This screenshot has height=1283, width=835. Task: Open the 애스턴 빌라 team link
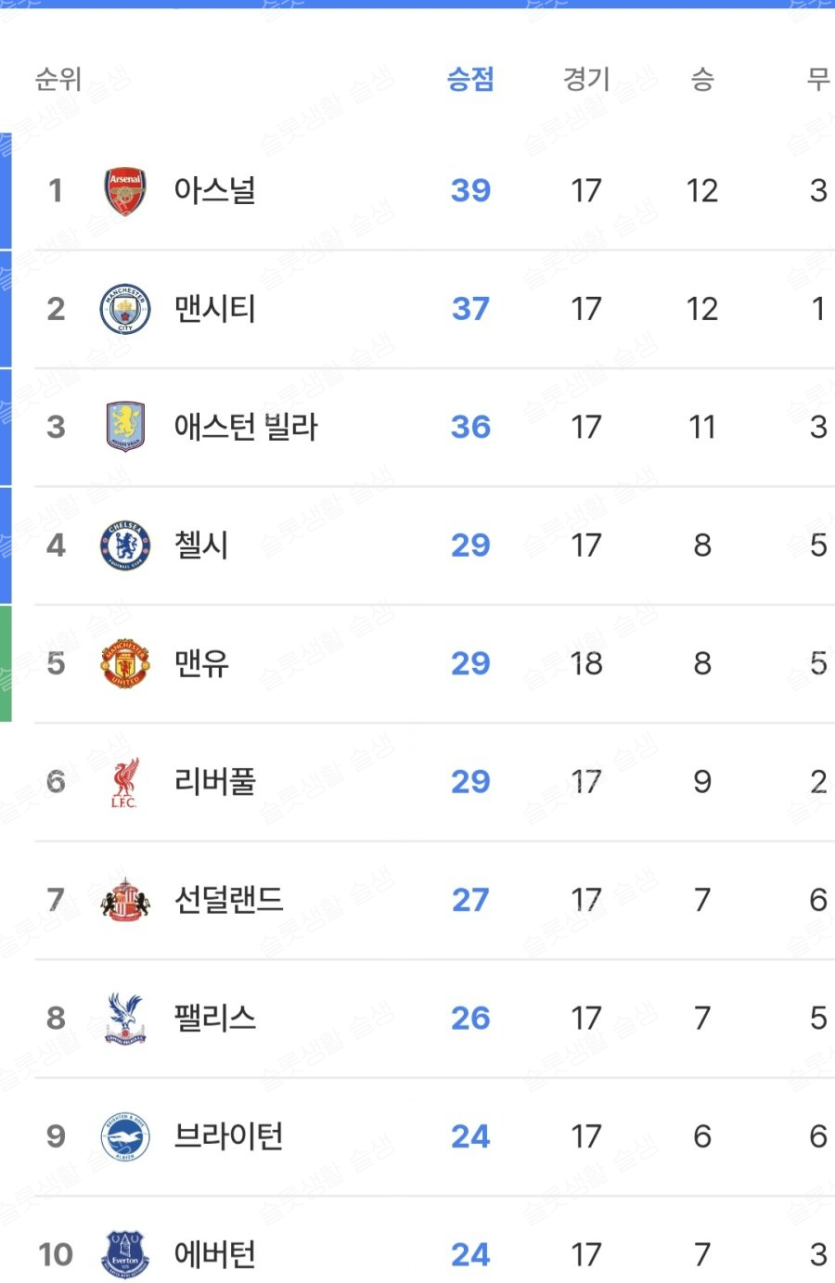tap(245, 427)
